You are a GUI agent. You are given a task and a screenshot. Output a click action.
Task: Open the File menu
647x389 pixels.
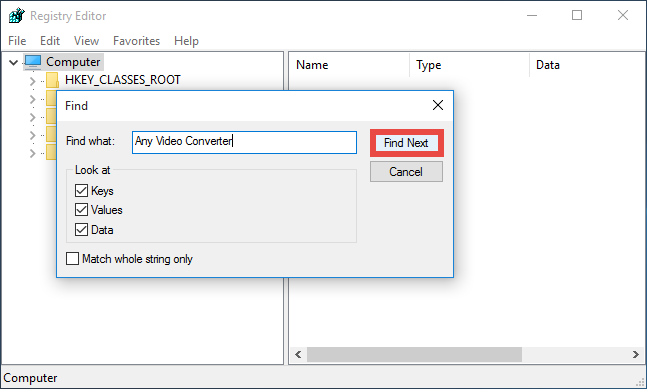coord(17,41)
